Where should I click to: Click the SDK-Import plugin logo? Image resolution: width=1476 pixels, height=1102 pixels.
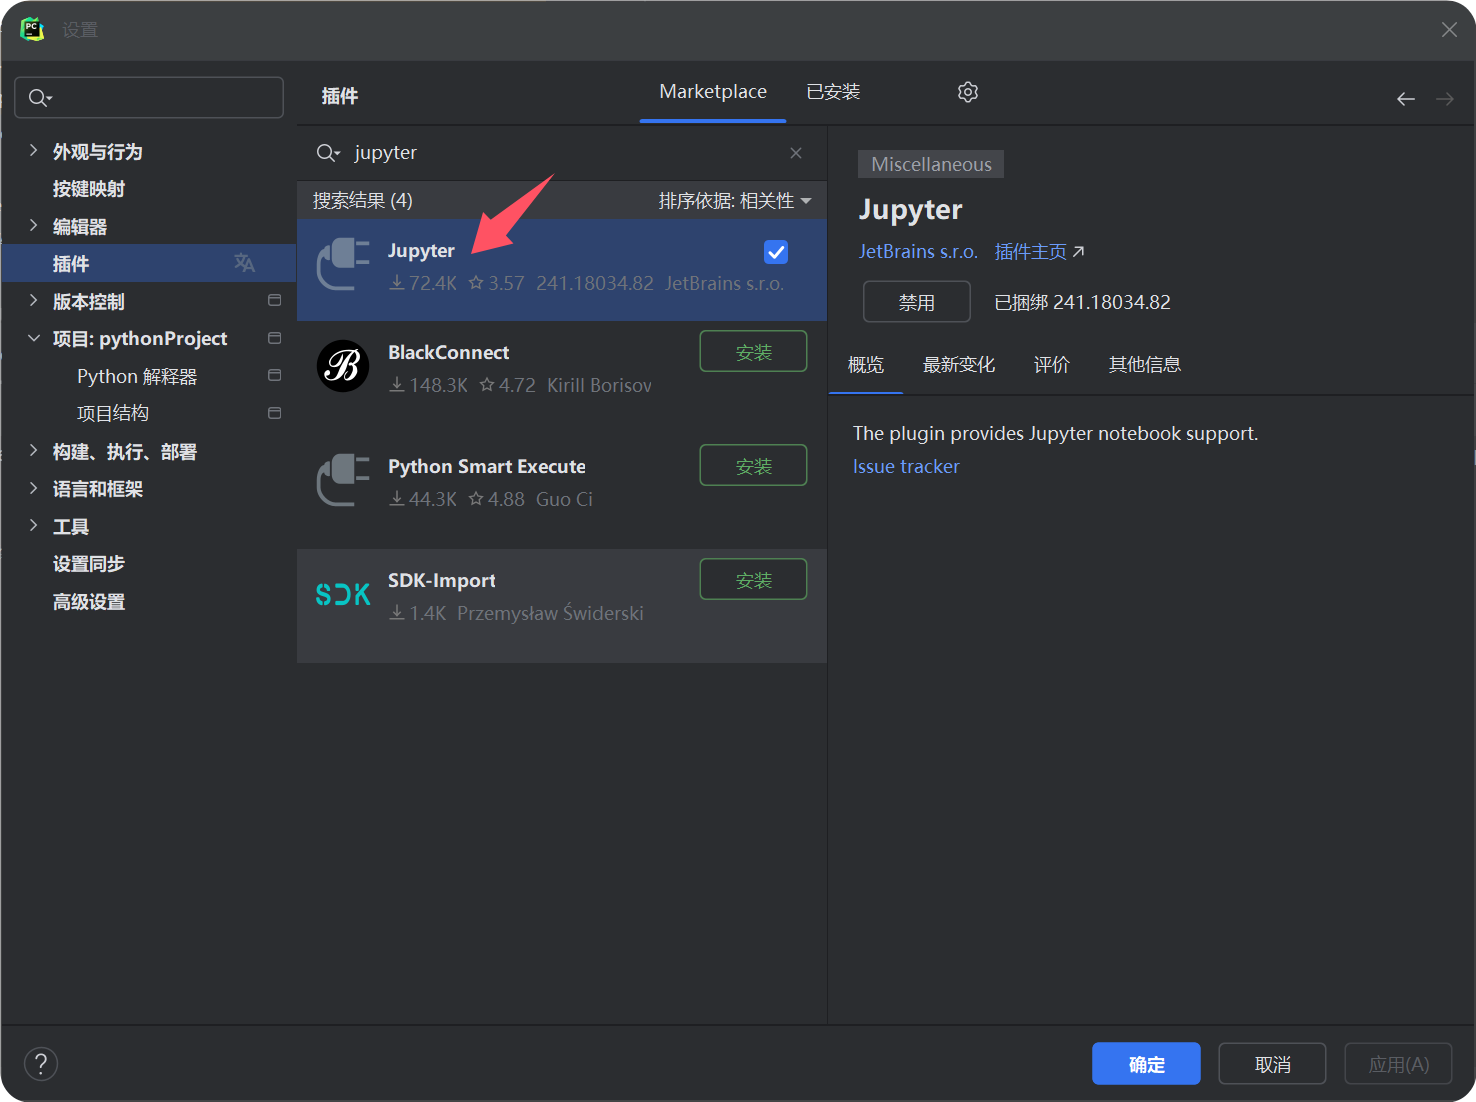pos(343,594)
